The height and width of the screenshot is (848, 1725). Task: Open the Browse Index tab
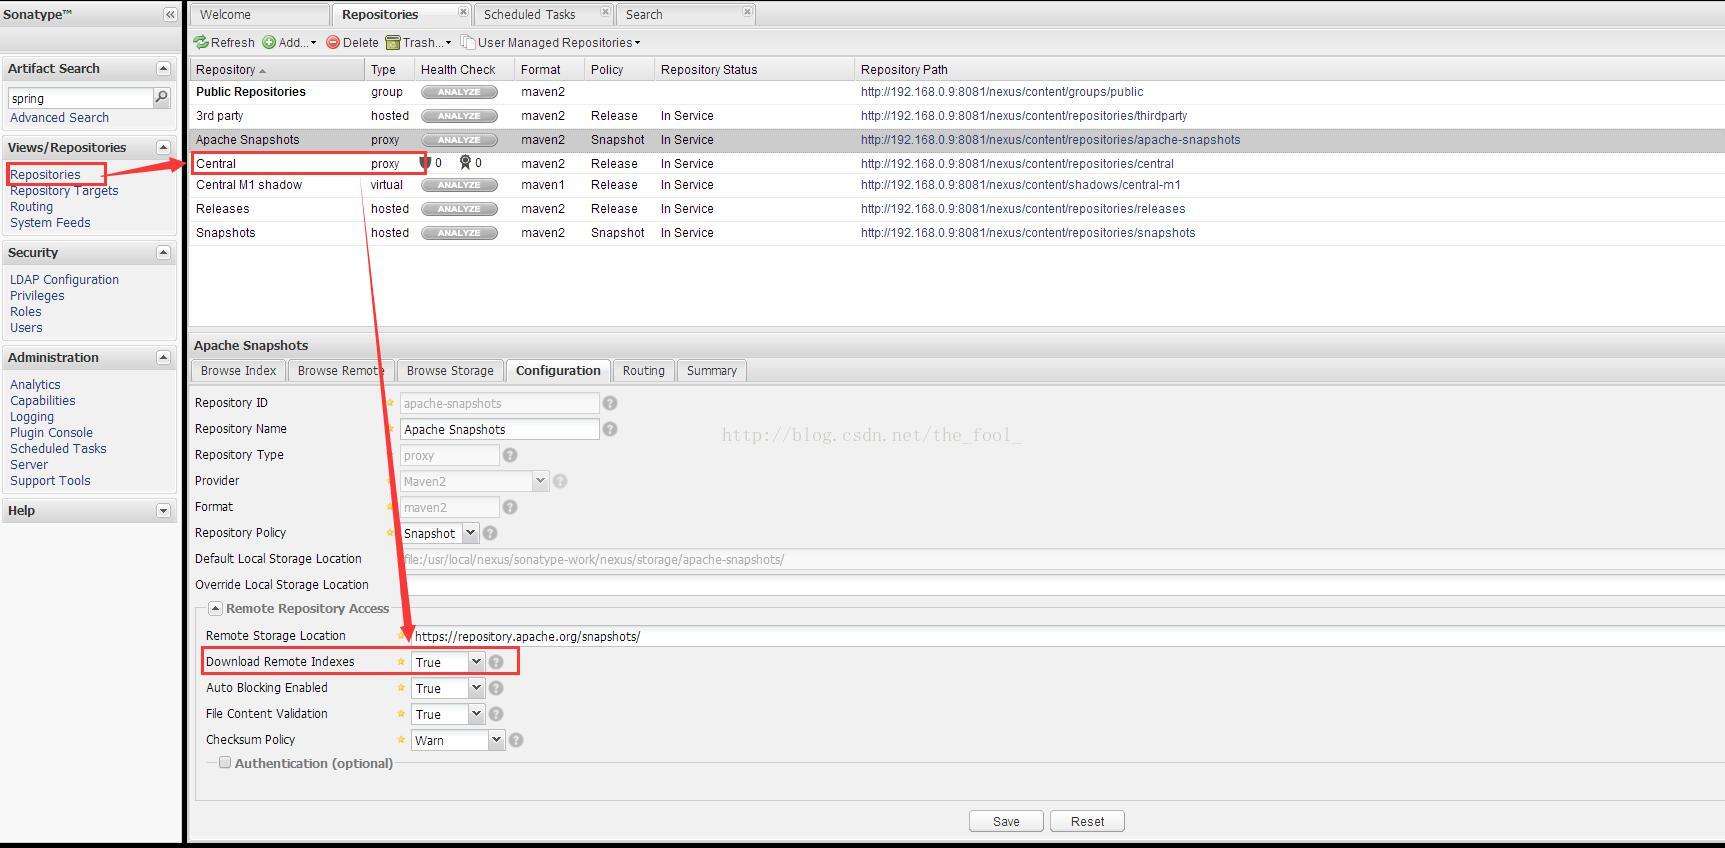point(238,370)
